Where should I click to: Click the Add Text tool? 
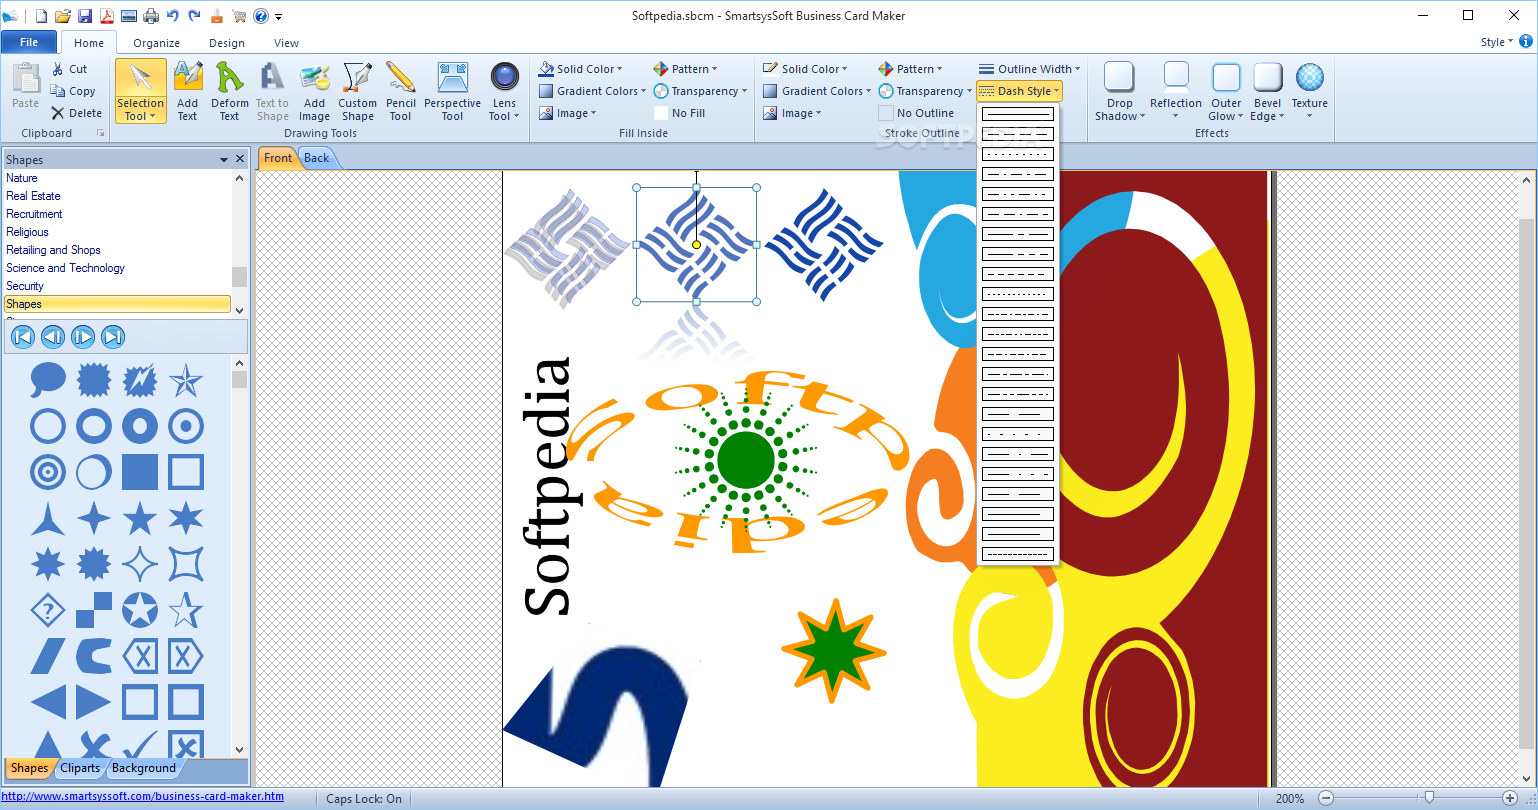187,91
